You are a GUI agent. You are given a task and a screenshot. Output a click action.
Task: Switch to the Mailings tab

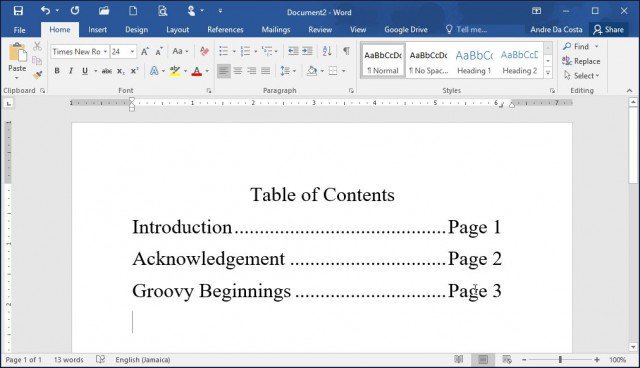click(x=276, y=30)
